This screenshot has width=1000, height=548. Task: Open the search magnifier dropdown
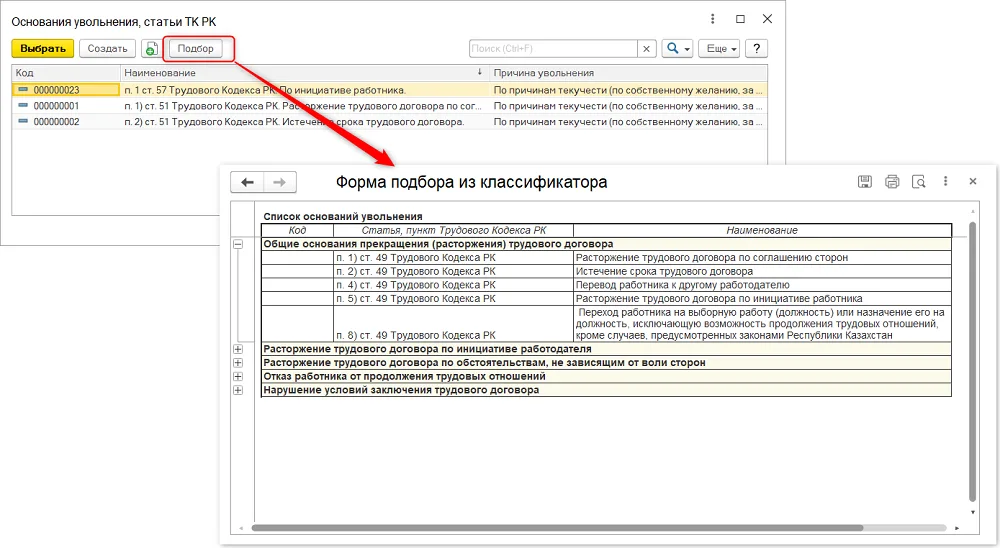tap(677, 48)
